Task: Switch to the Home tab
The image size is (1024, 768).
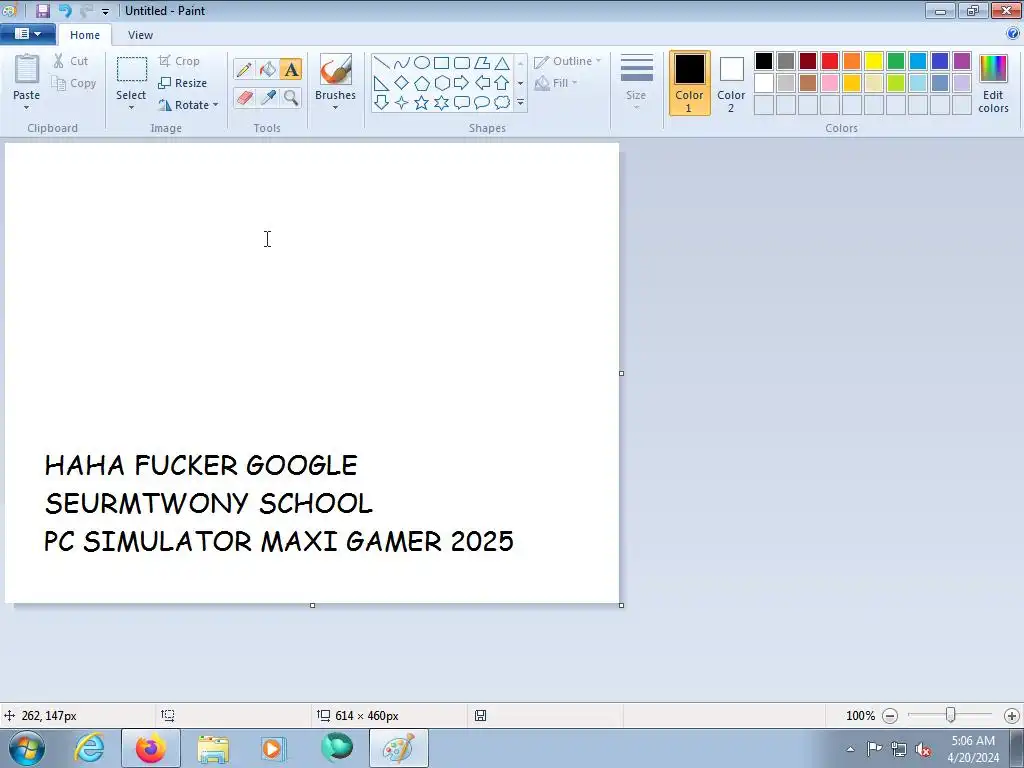Action: click(85, 35)
